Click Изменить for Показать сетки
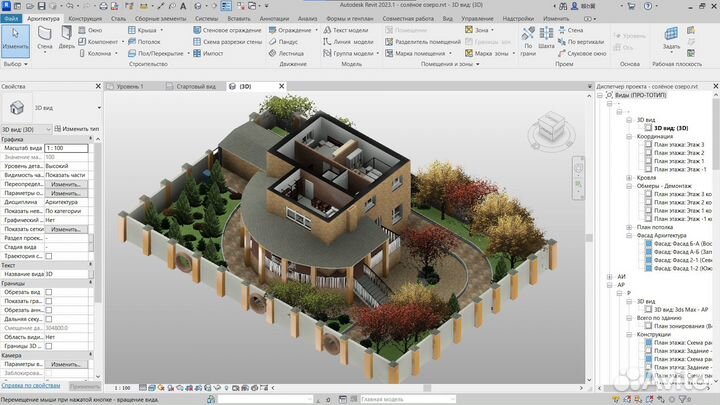 pyautogui.click(x=66, y=229)
